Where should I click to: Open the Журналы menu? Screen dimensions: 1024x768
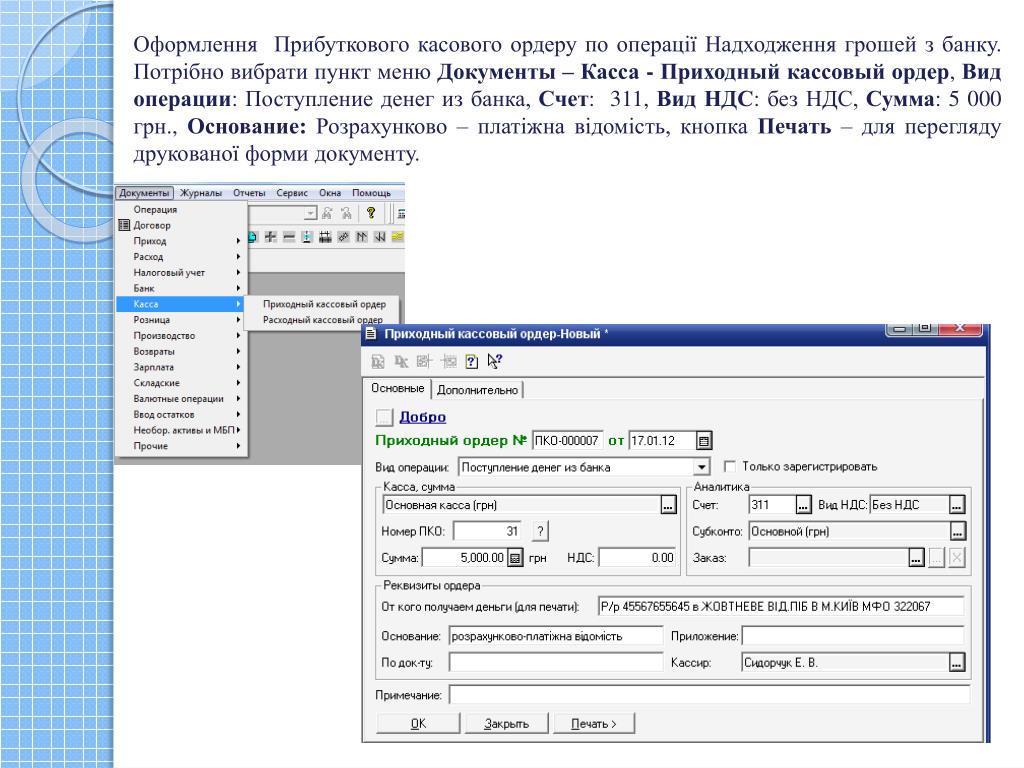[x=201, y=193]
